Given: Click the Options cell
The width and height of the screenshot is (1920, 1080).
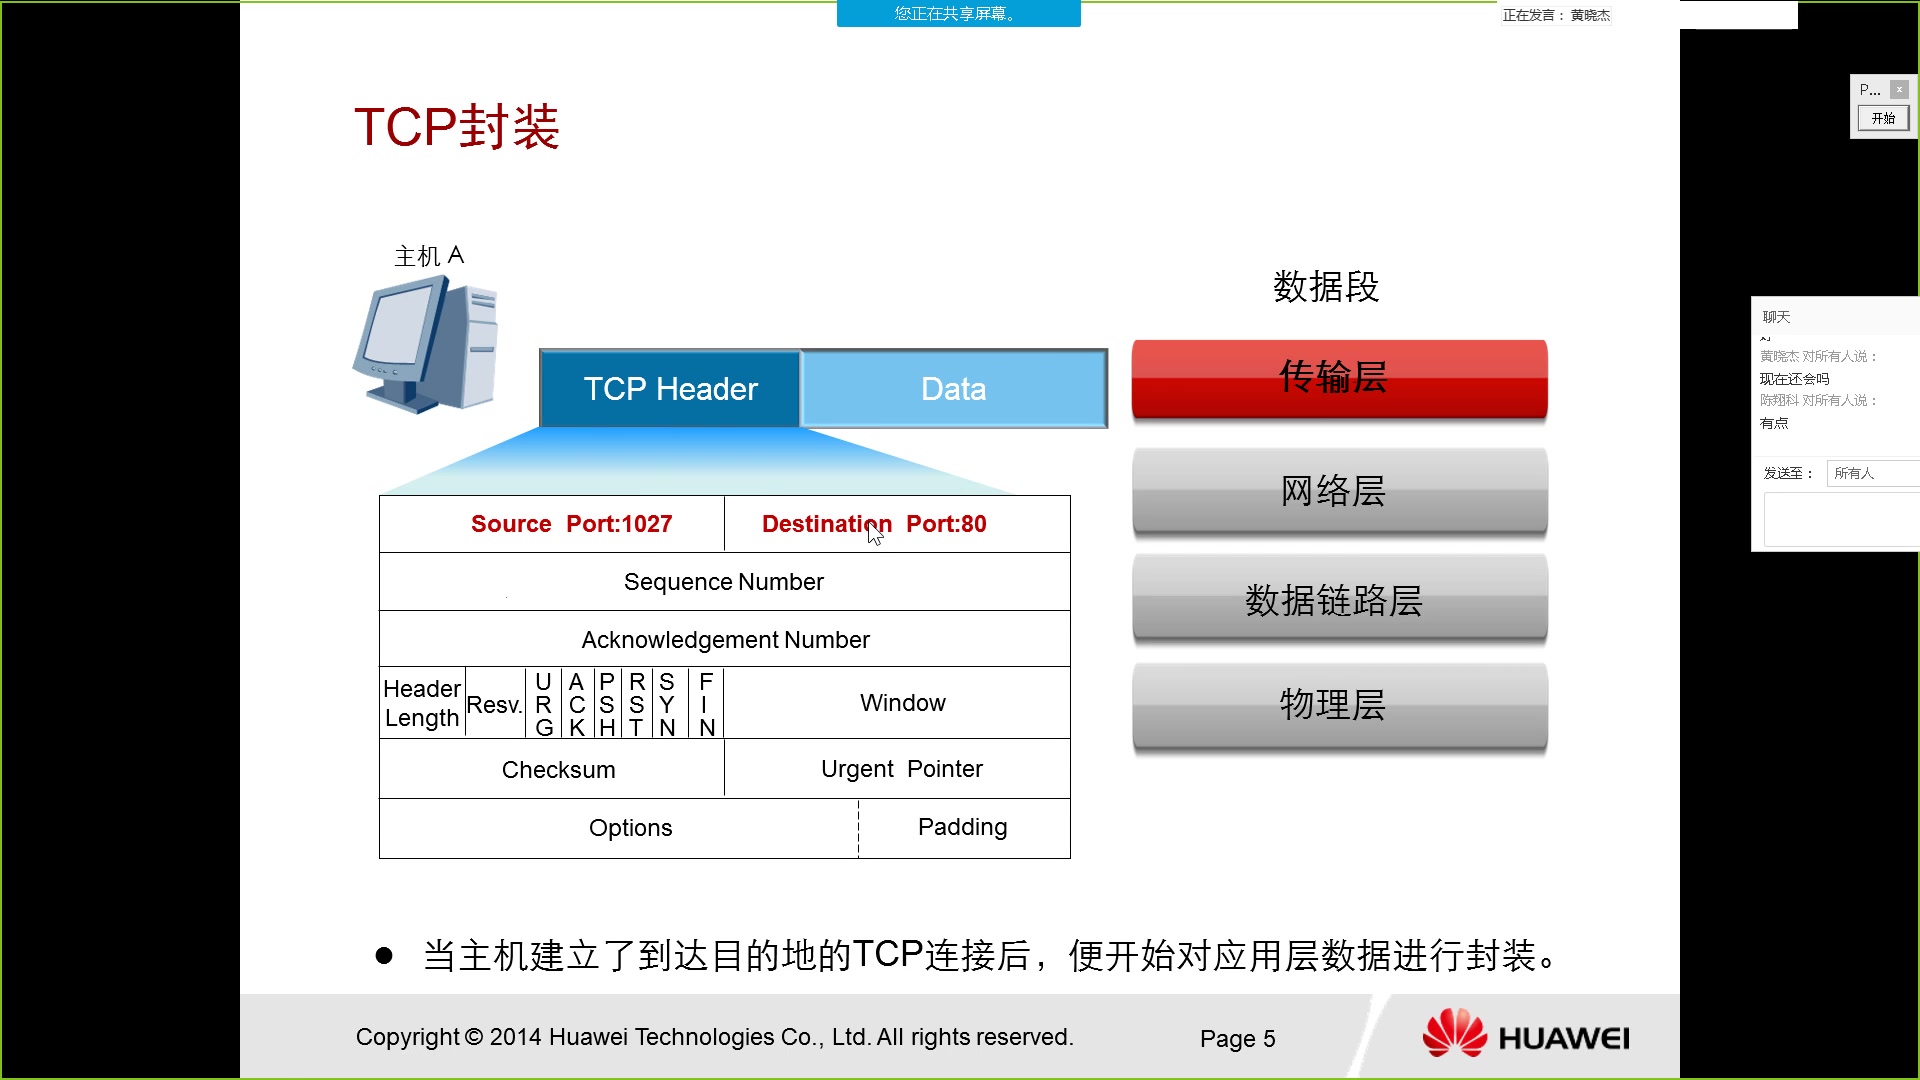Looking at the screenshot, I should 619,828.
